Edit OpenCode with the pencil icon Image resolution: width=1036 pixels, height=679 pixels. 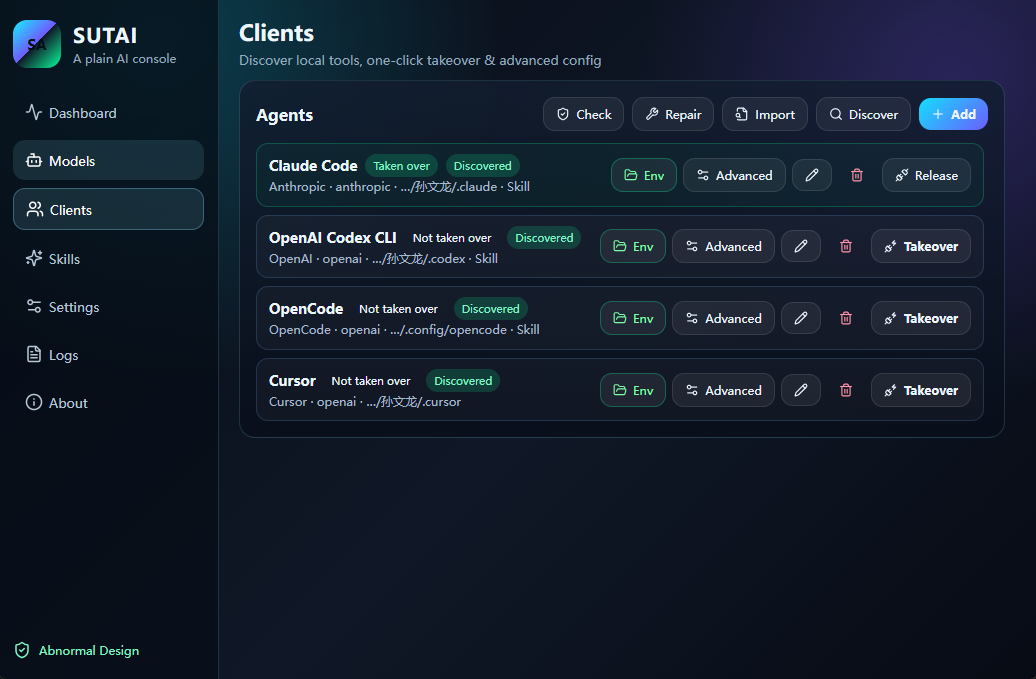coord(801,318)
